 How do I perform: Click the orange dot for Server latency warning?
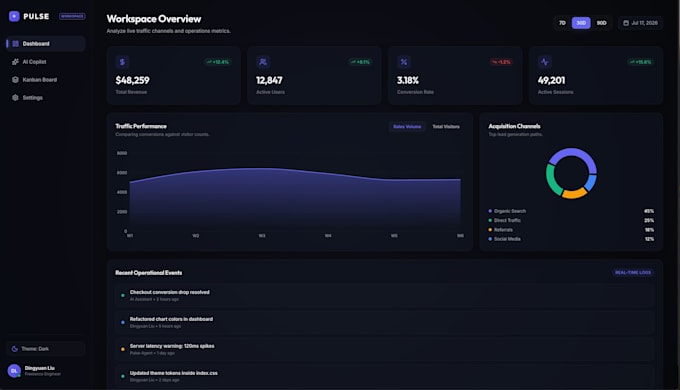coord(123,349)
